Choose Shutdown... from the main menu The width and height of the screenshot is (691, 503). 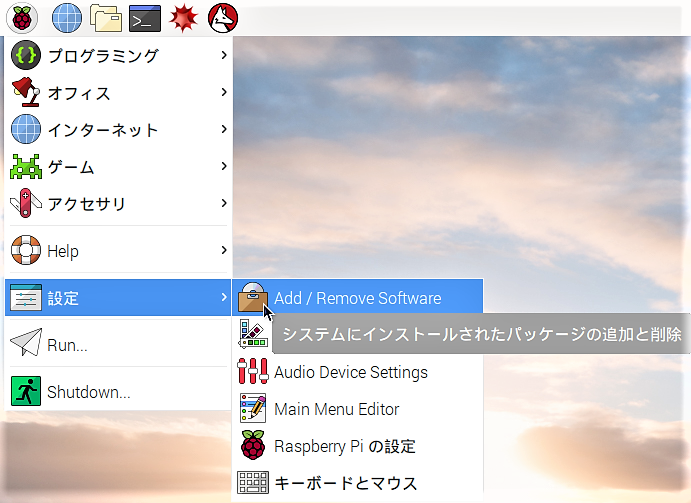point(118,391)
